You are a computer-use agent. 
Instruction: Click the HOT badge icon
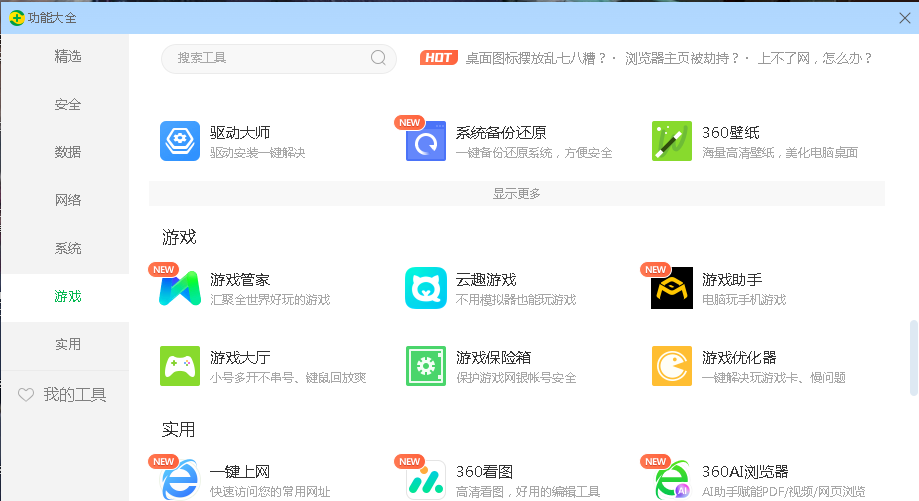pyautogui.click(x=438, y=57)
